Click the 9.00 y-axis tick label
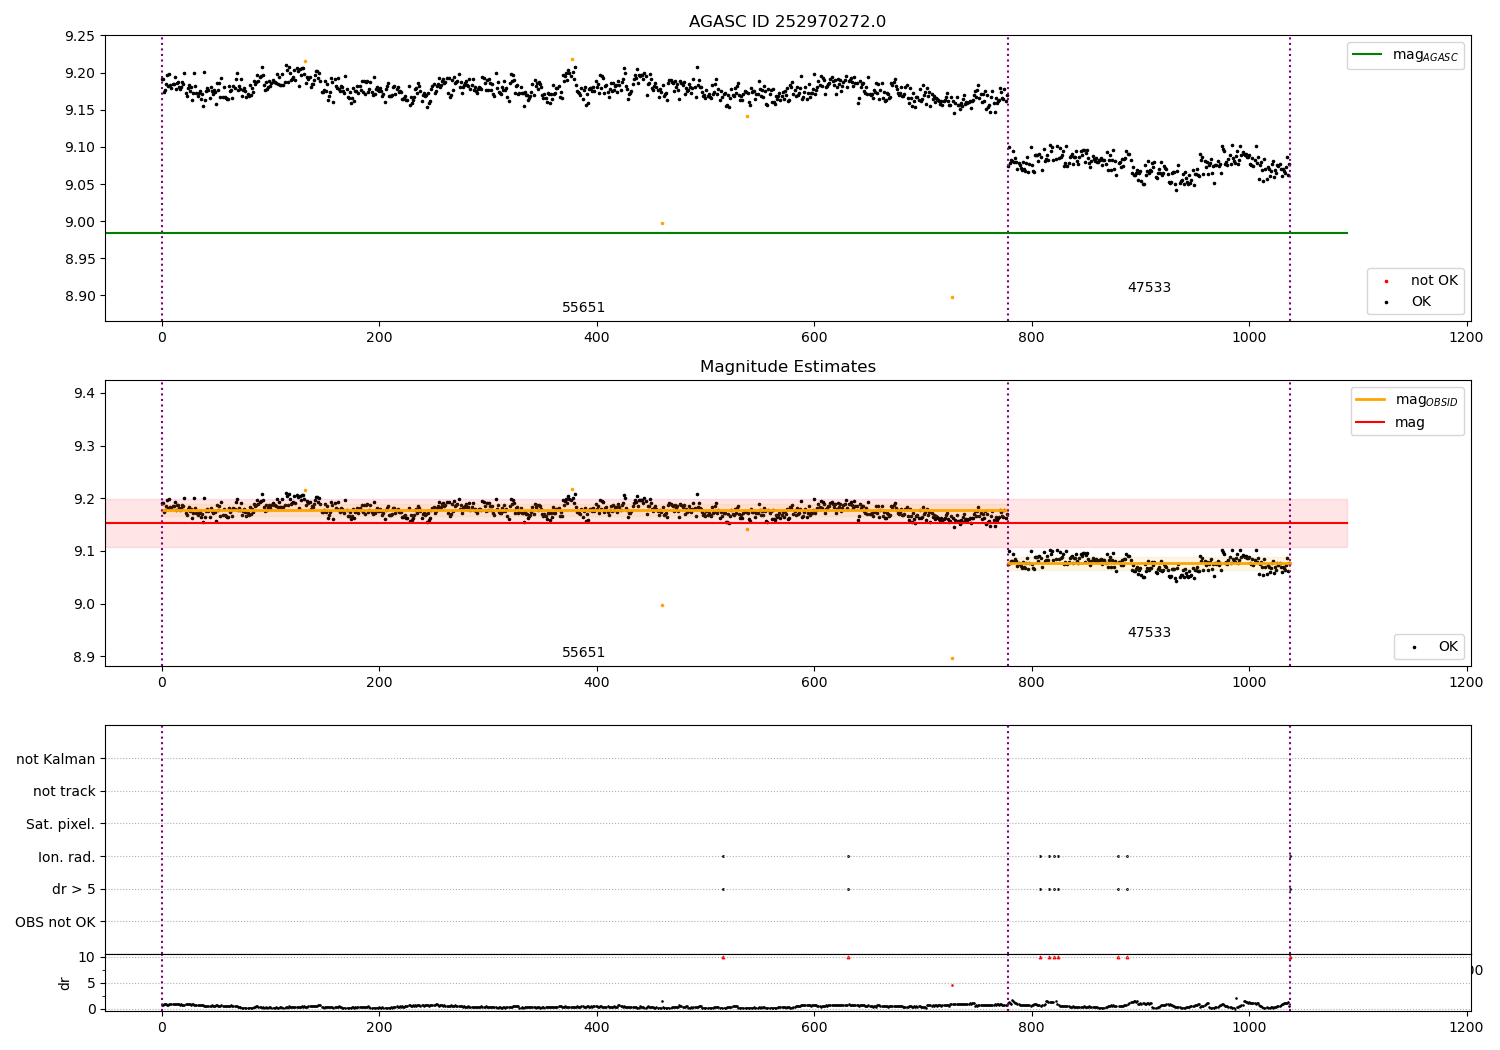This screenshot has height=1050, width=1500. (79, 222)
